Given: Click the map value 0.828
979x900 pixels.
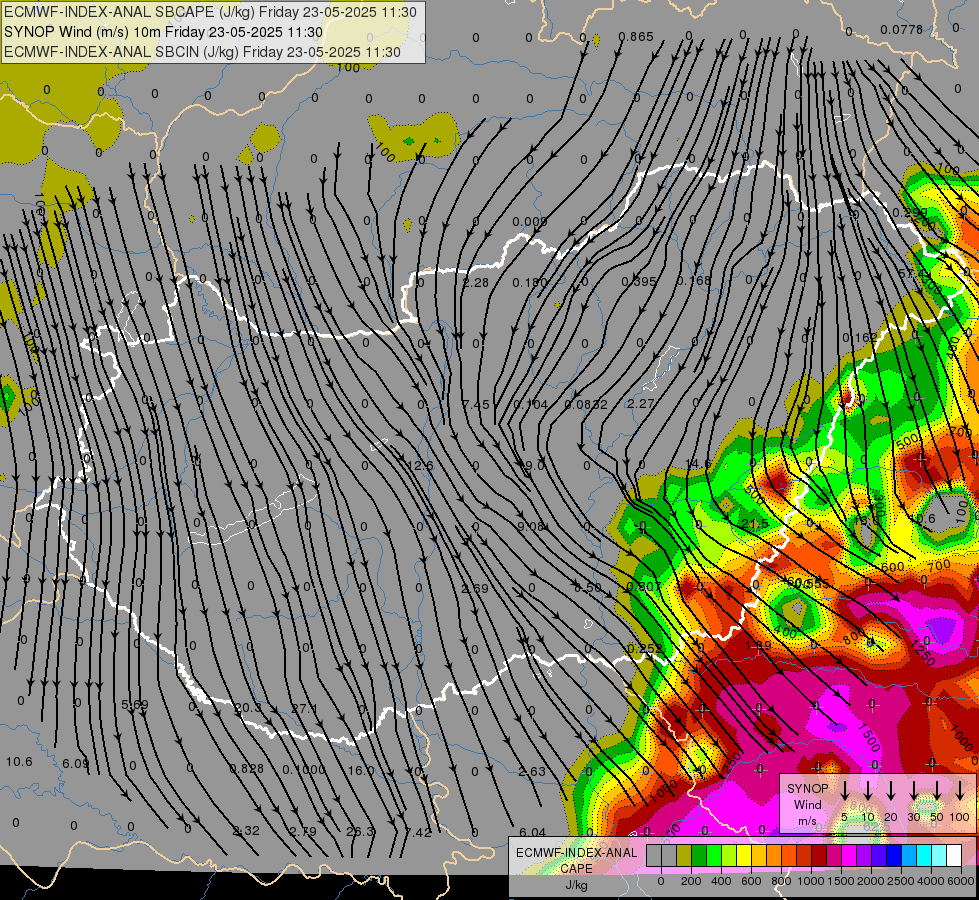Looking at the screenshot, I should (247, 769).
